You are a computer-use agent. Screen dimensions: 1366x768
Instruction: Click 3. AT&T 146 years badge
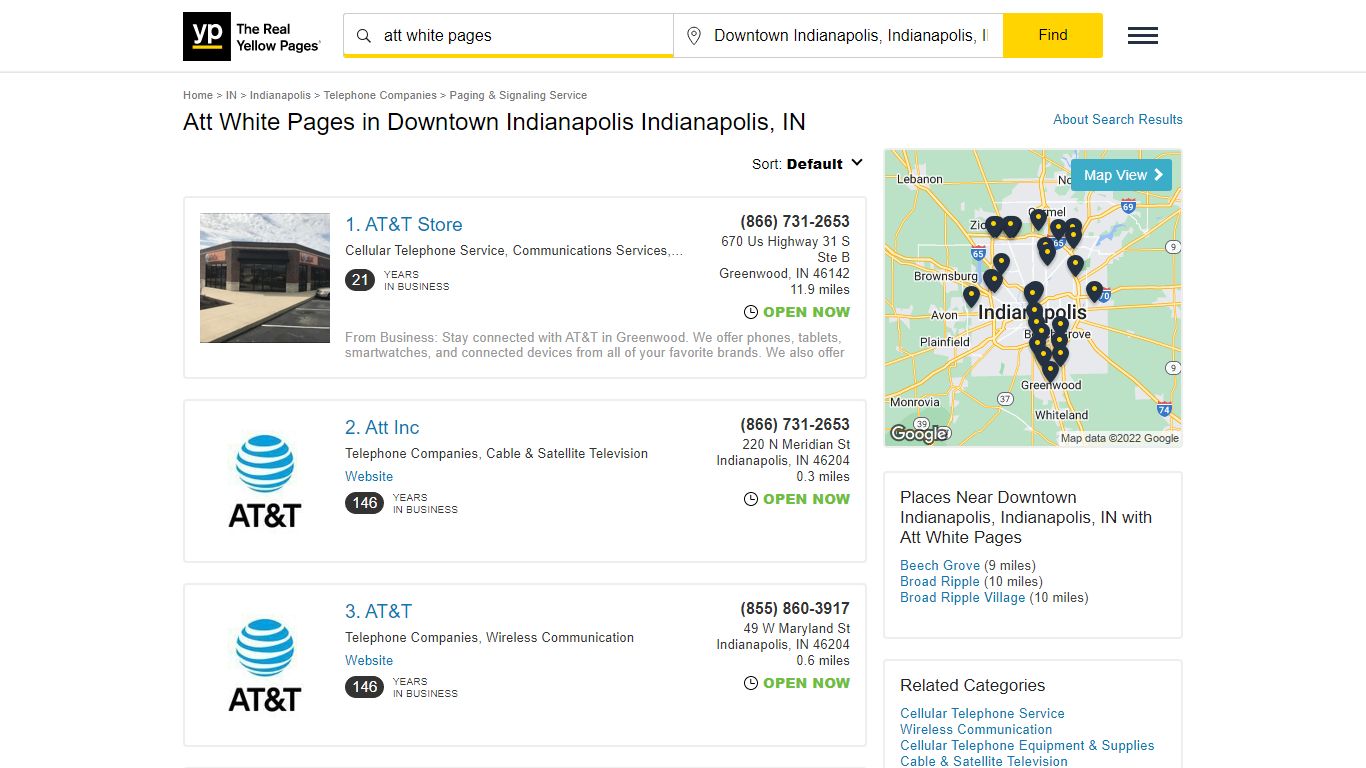coord(364,687)
